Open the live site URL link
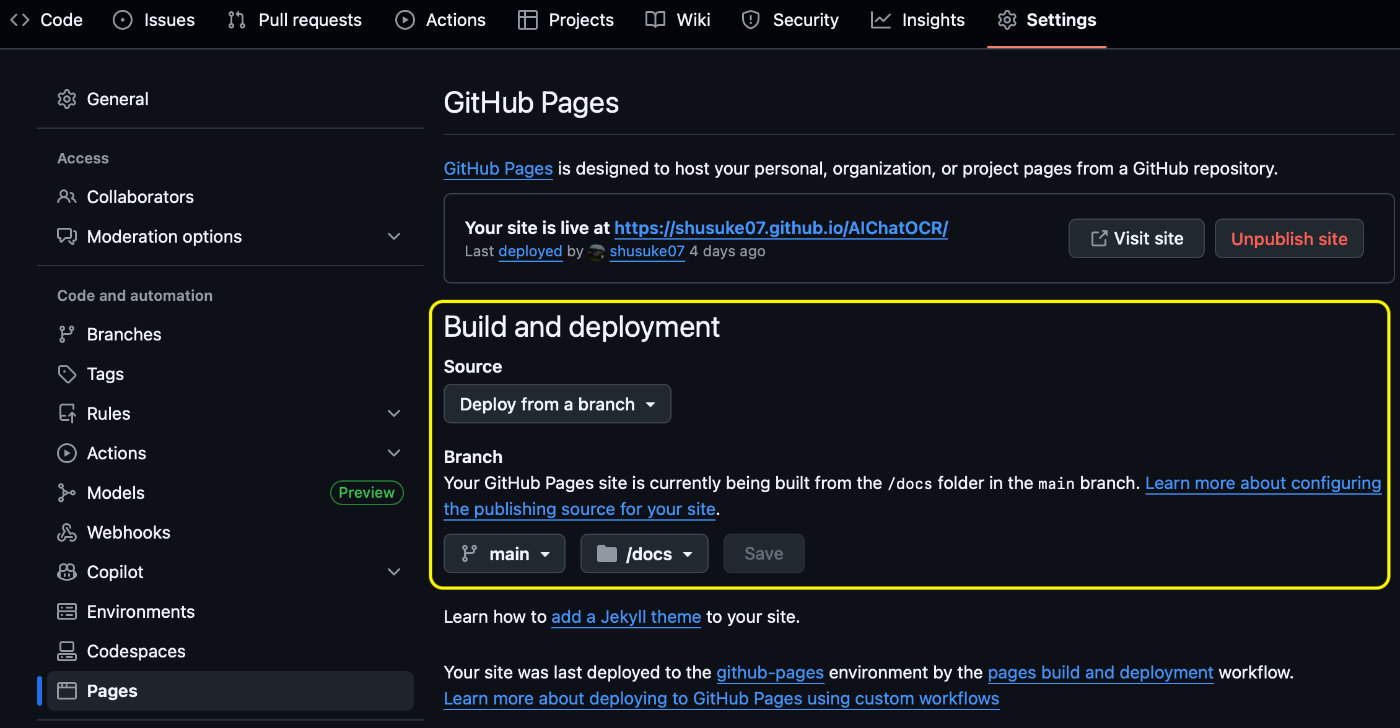 (x=781, y=228)
